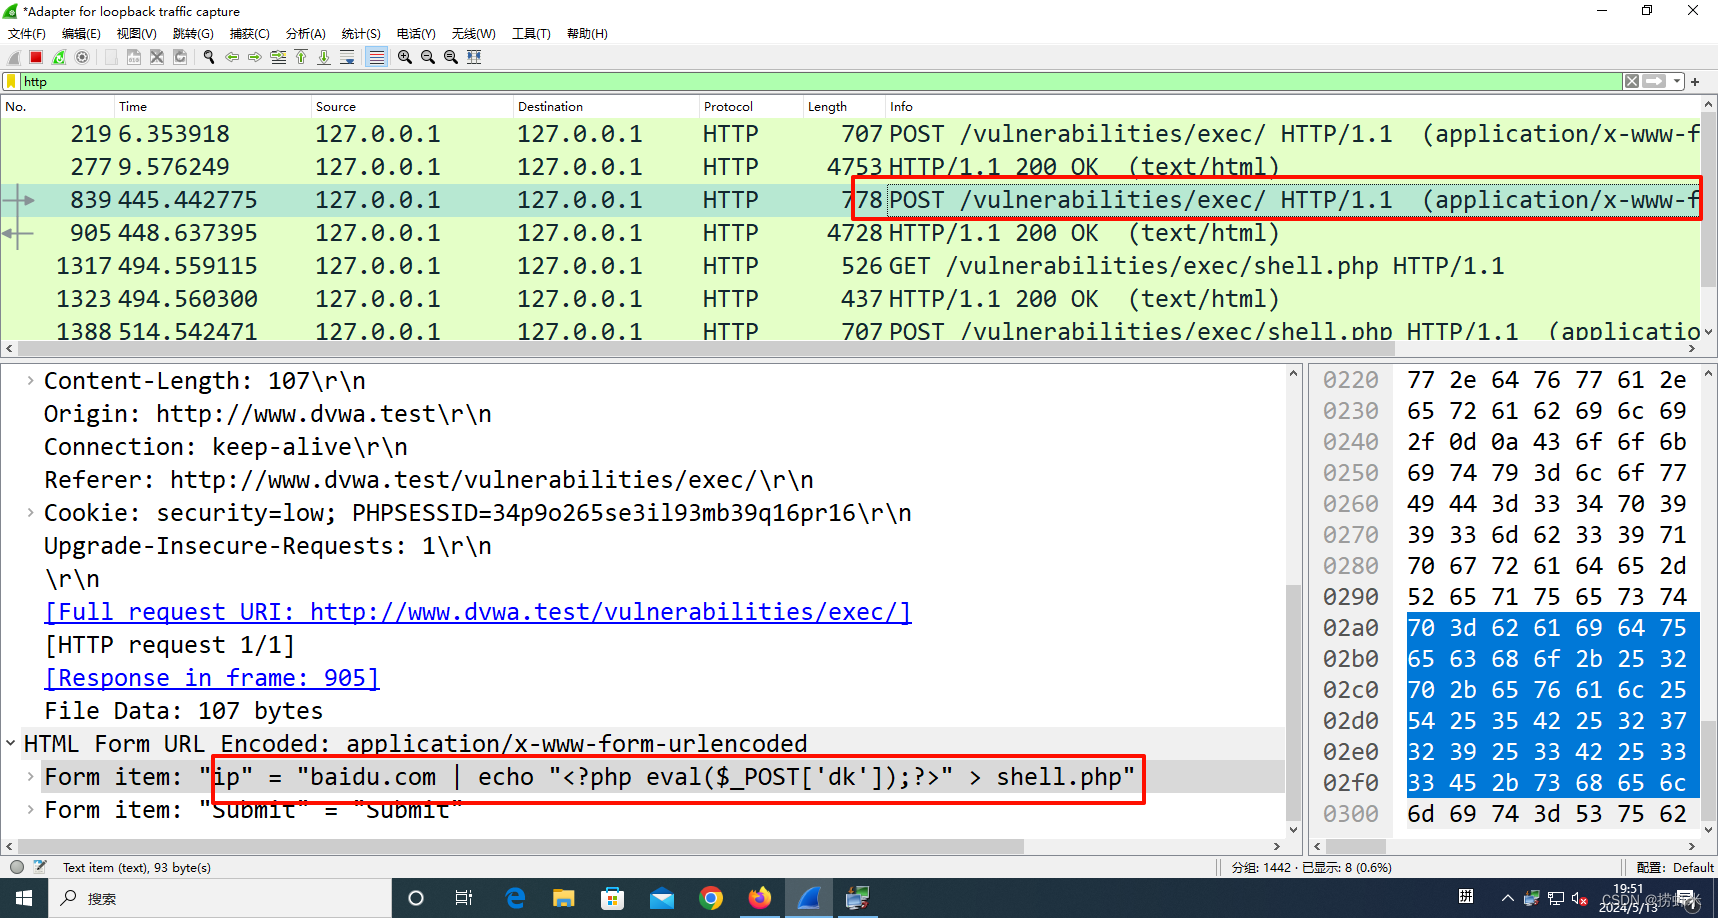
Task: Go forward to next packet
Action: pyautogui.click(x=255, y=57)
